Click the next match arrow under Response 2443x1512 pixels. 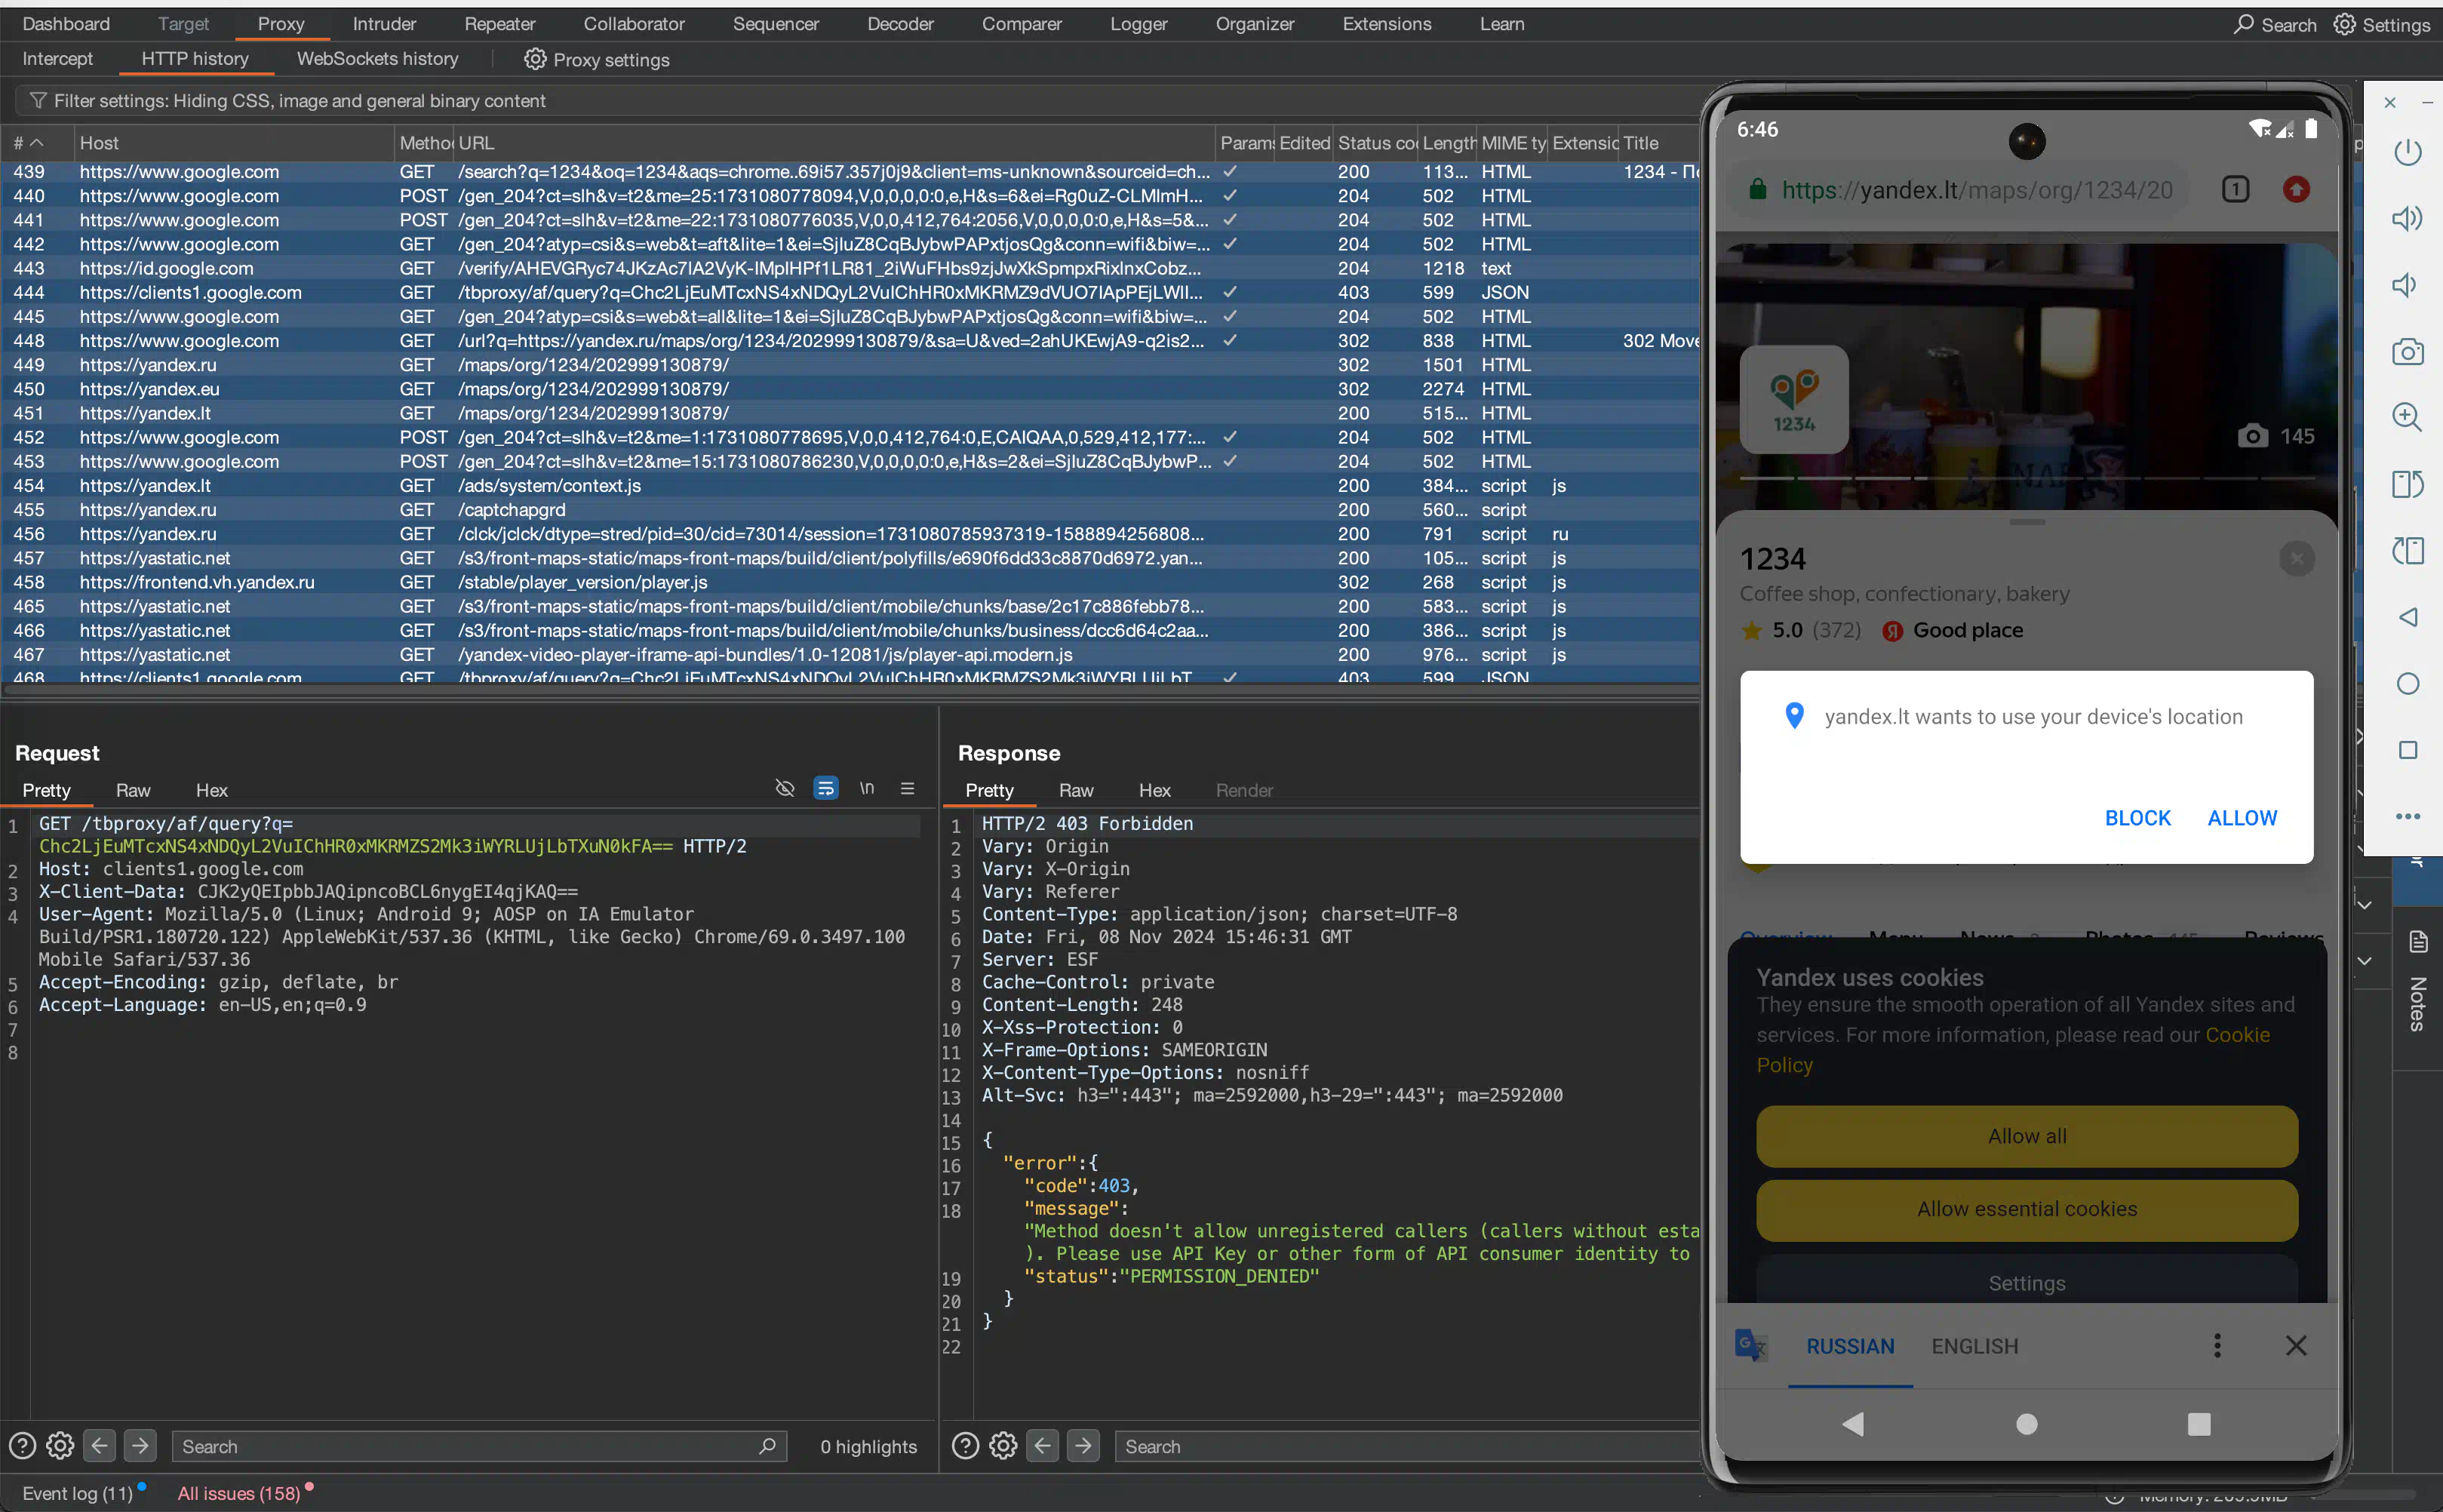[x=1083, y=1445]
